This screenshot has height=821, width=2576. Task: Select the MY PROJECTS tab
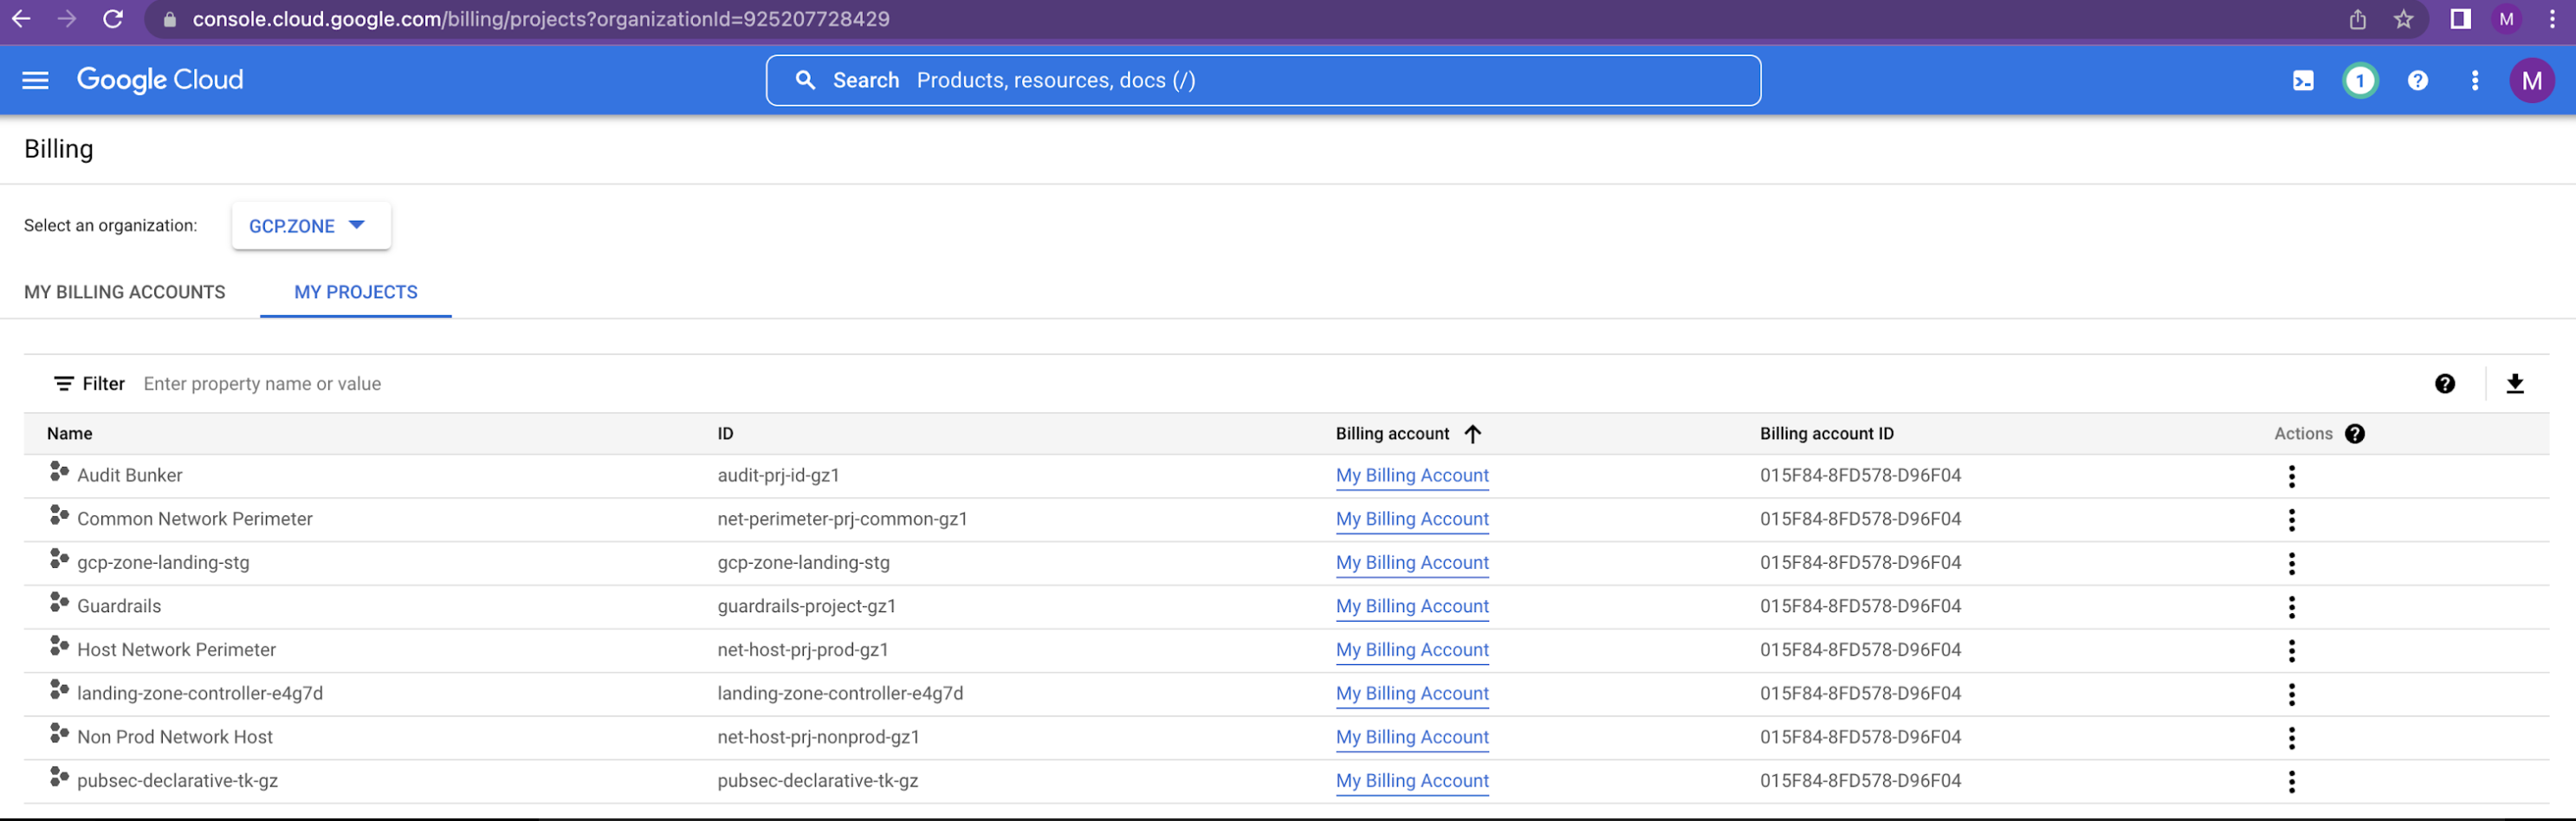coord(356,292)
